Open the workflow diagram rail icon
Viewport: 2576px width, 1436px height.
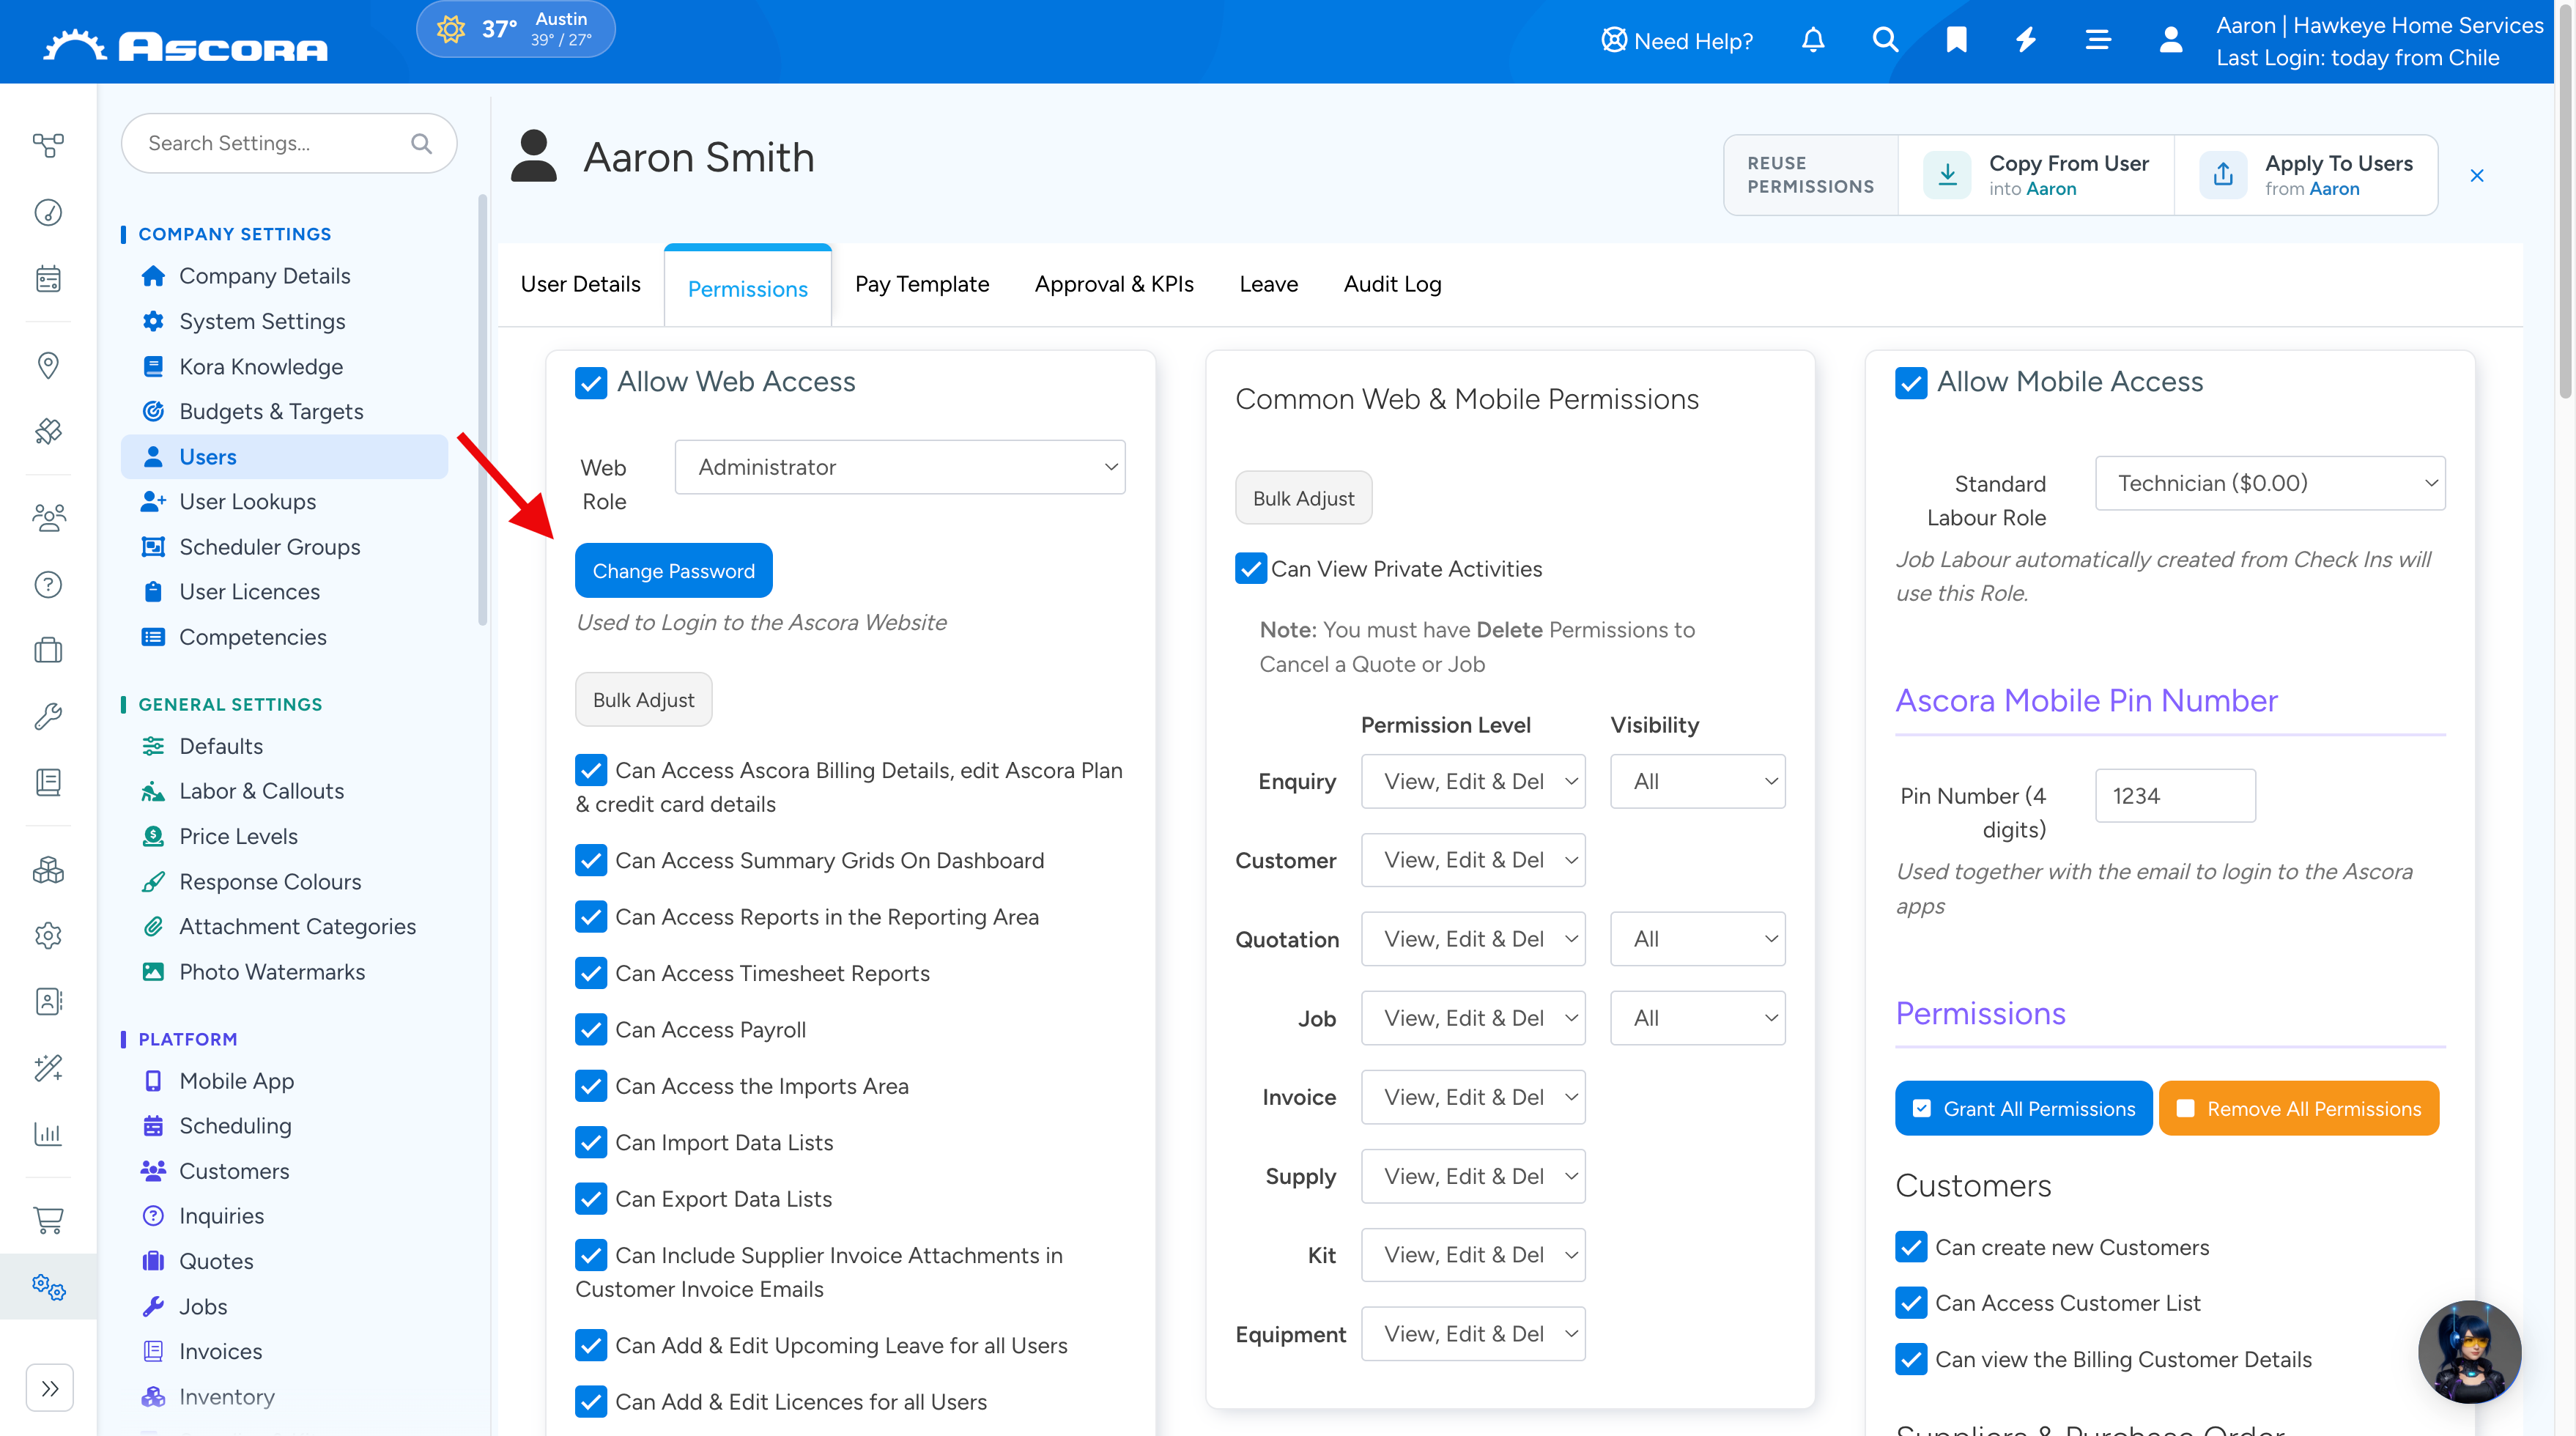[48, 146]
